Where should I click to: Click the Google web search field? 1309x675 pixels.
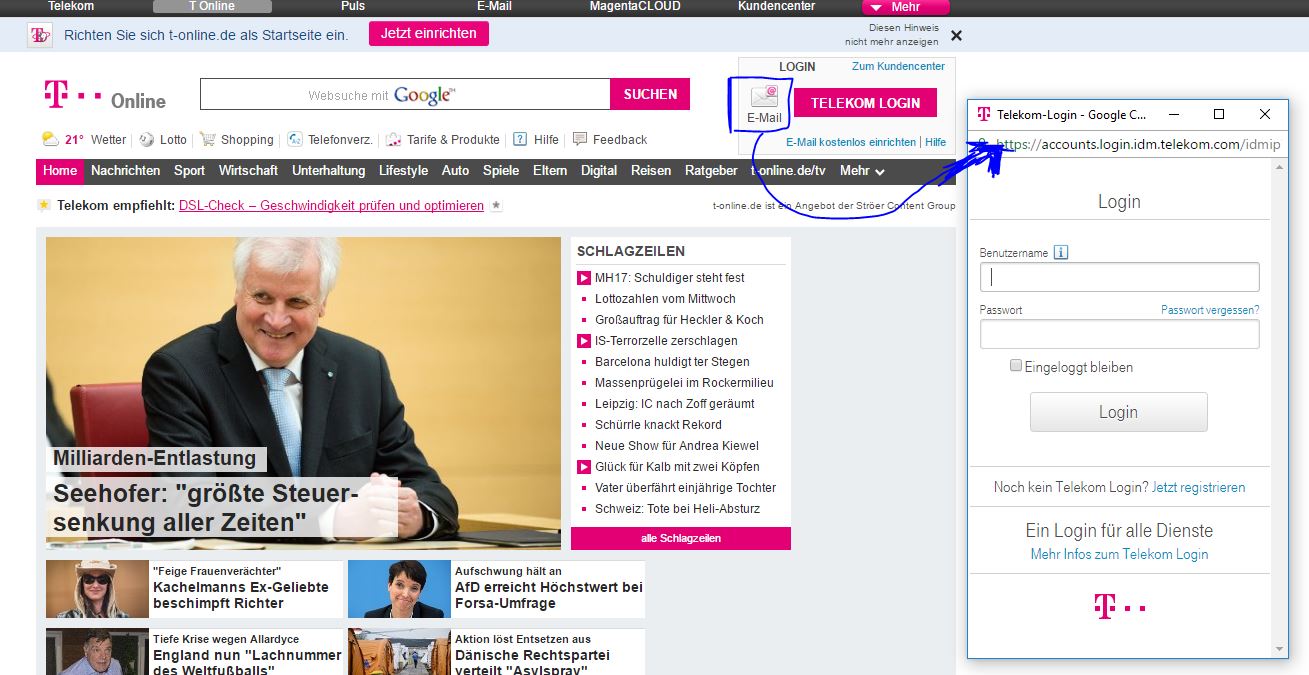(405, 94)
